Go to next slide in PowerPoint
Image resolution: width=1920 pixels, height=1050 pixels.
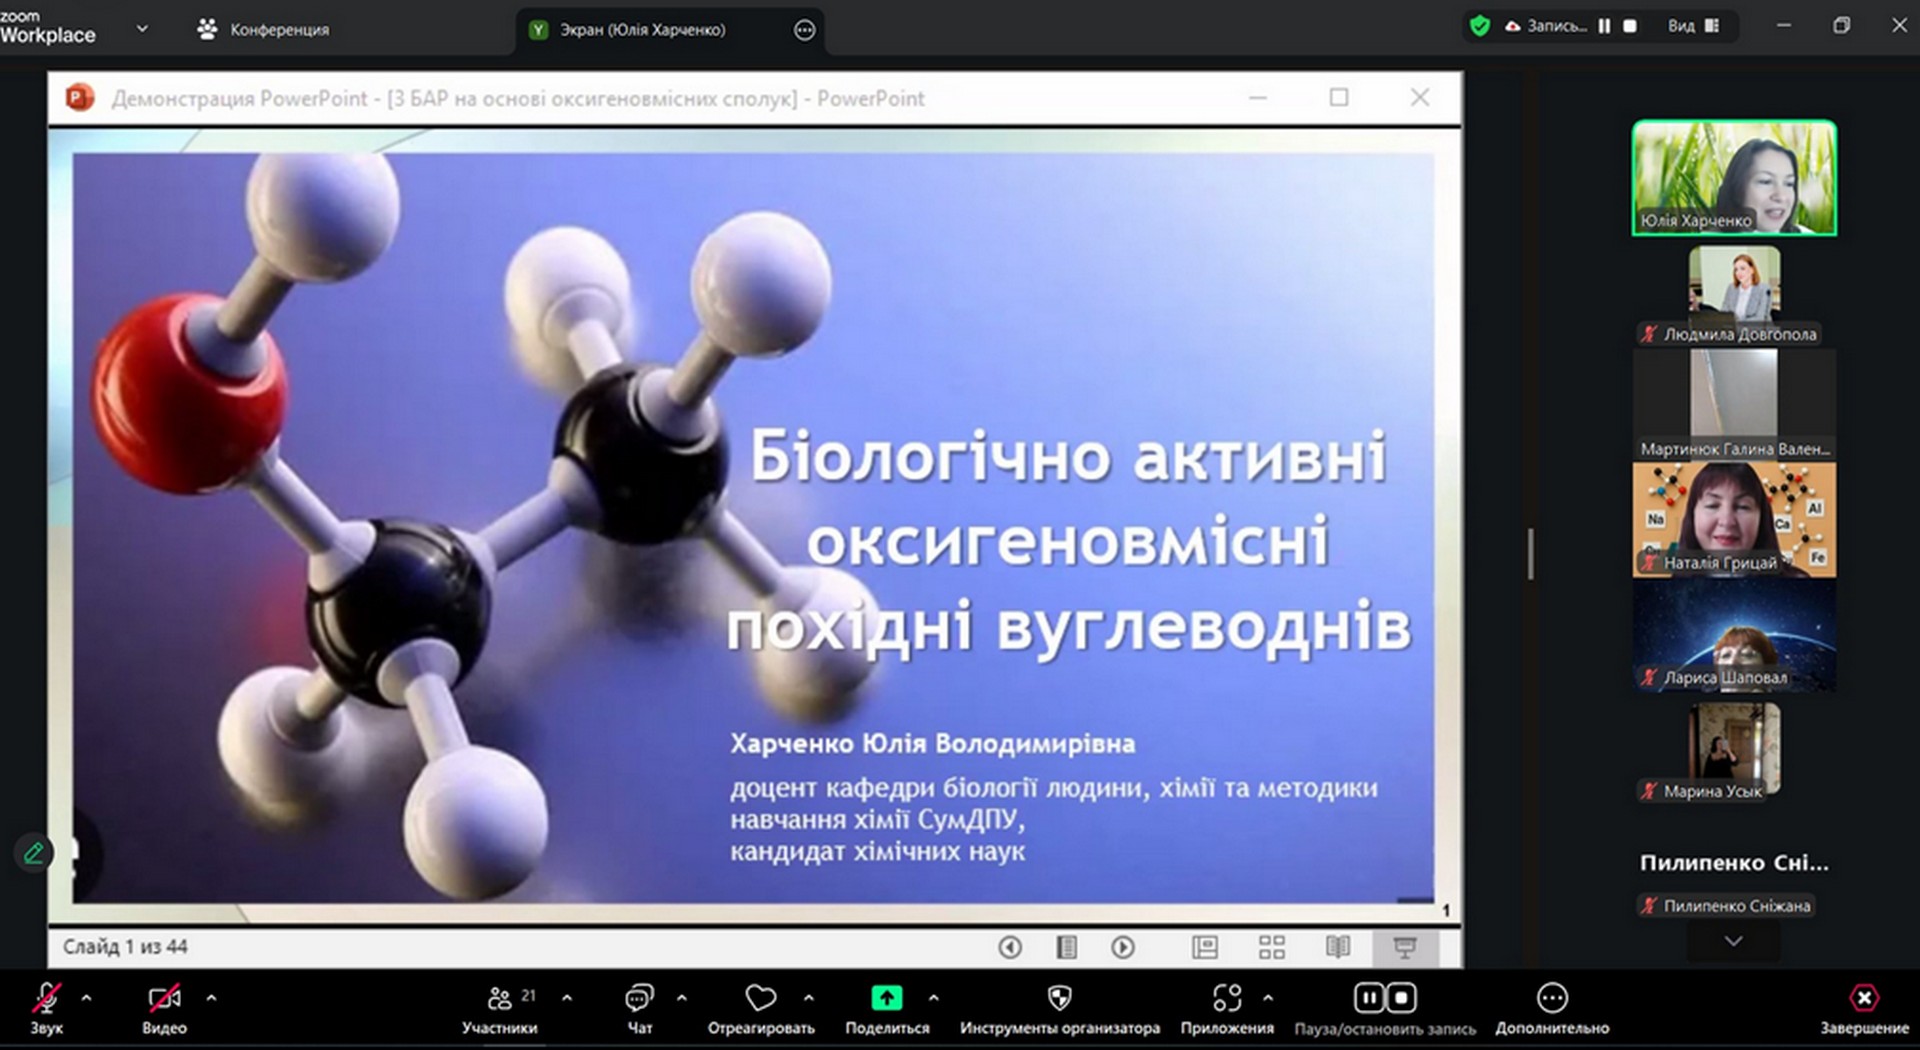(1123, 947)
